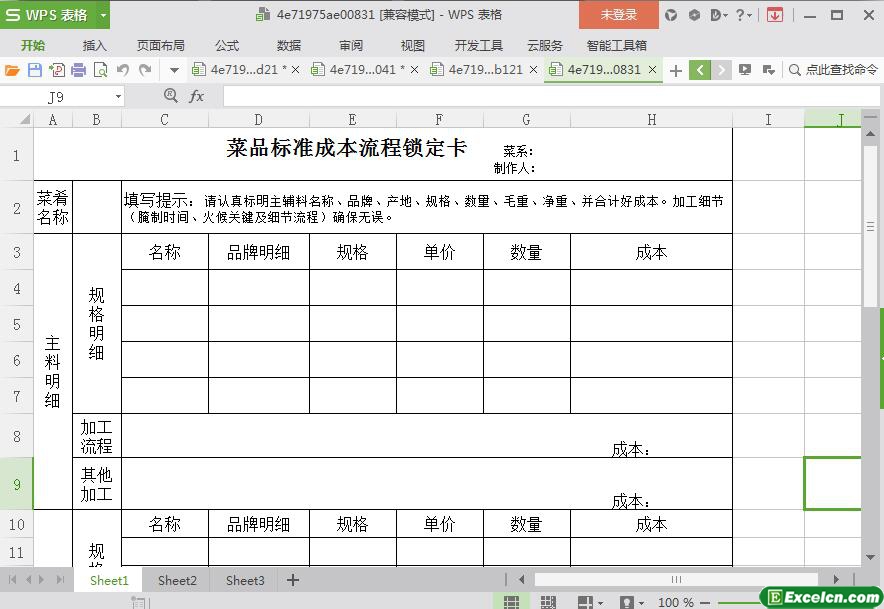Switch to normal view in status bar
This screenshot has height=609, width=884.
coord(511,602)
